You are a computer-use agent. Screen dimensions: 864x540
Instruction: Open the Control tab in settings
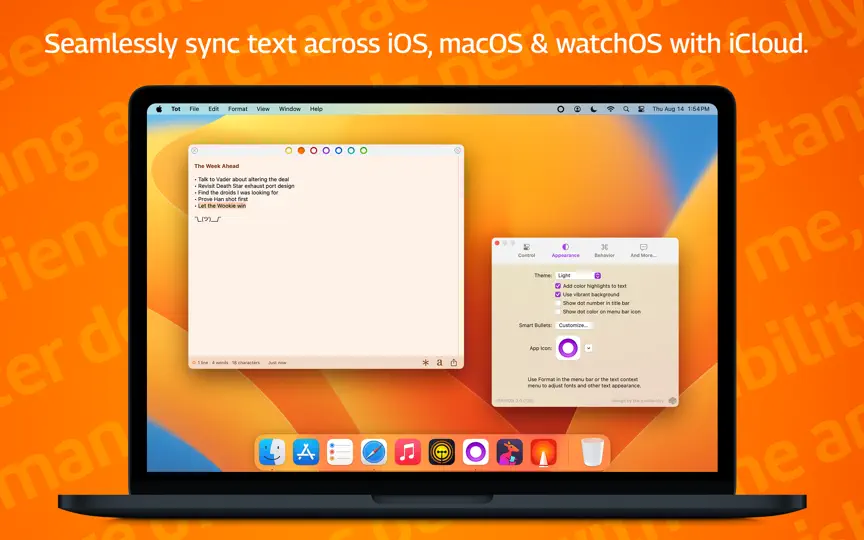click(x=526, y=251)
